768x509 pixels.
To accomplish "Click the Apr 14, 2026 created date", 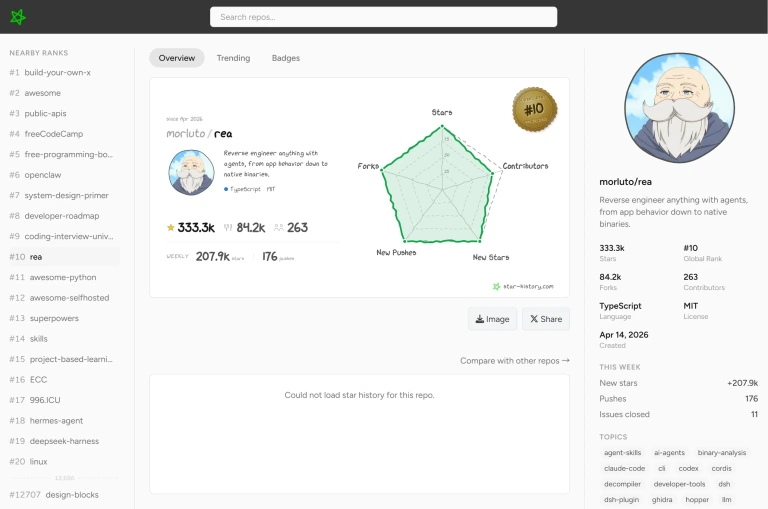I will pos(624,335).
